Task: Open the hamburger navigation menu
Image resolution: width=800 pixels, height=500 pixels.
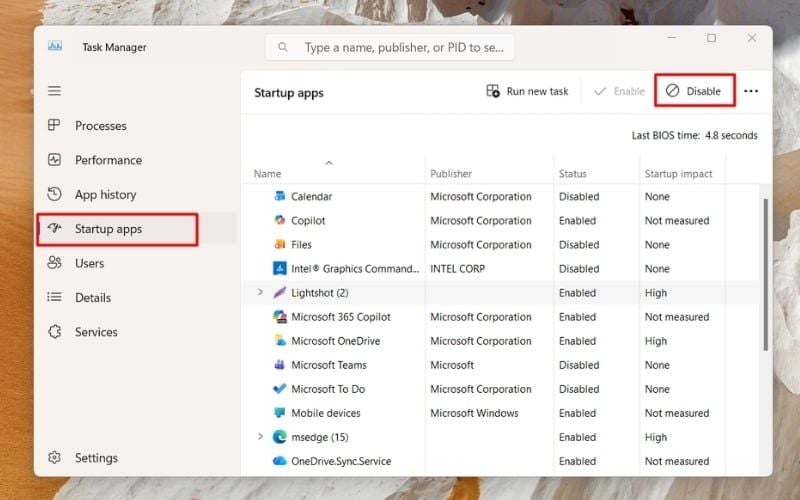Action: (55, 91)
